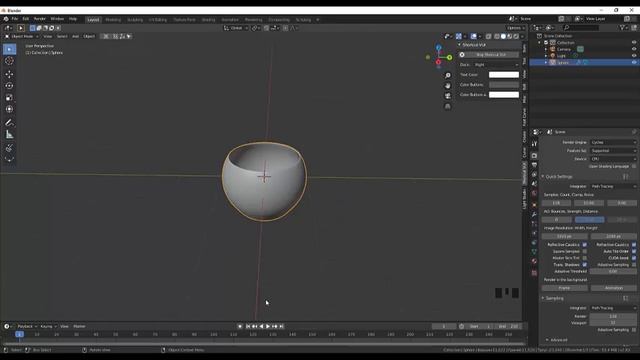640x360 pixels.
Task: Toggle Open Shading Language checkbox
Action: (x=634, y=166)
